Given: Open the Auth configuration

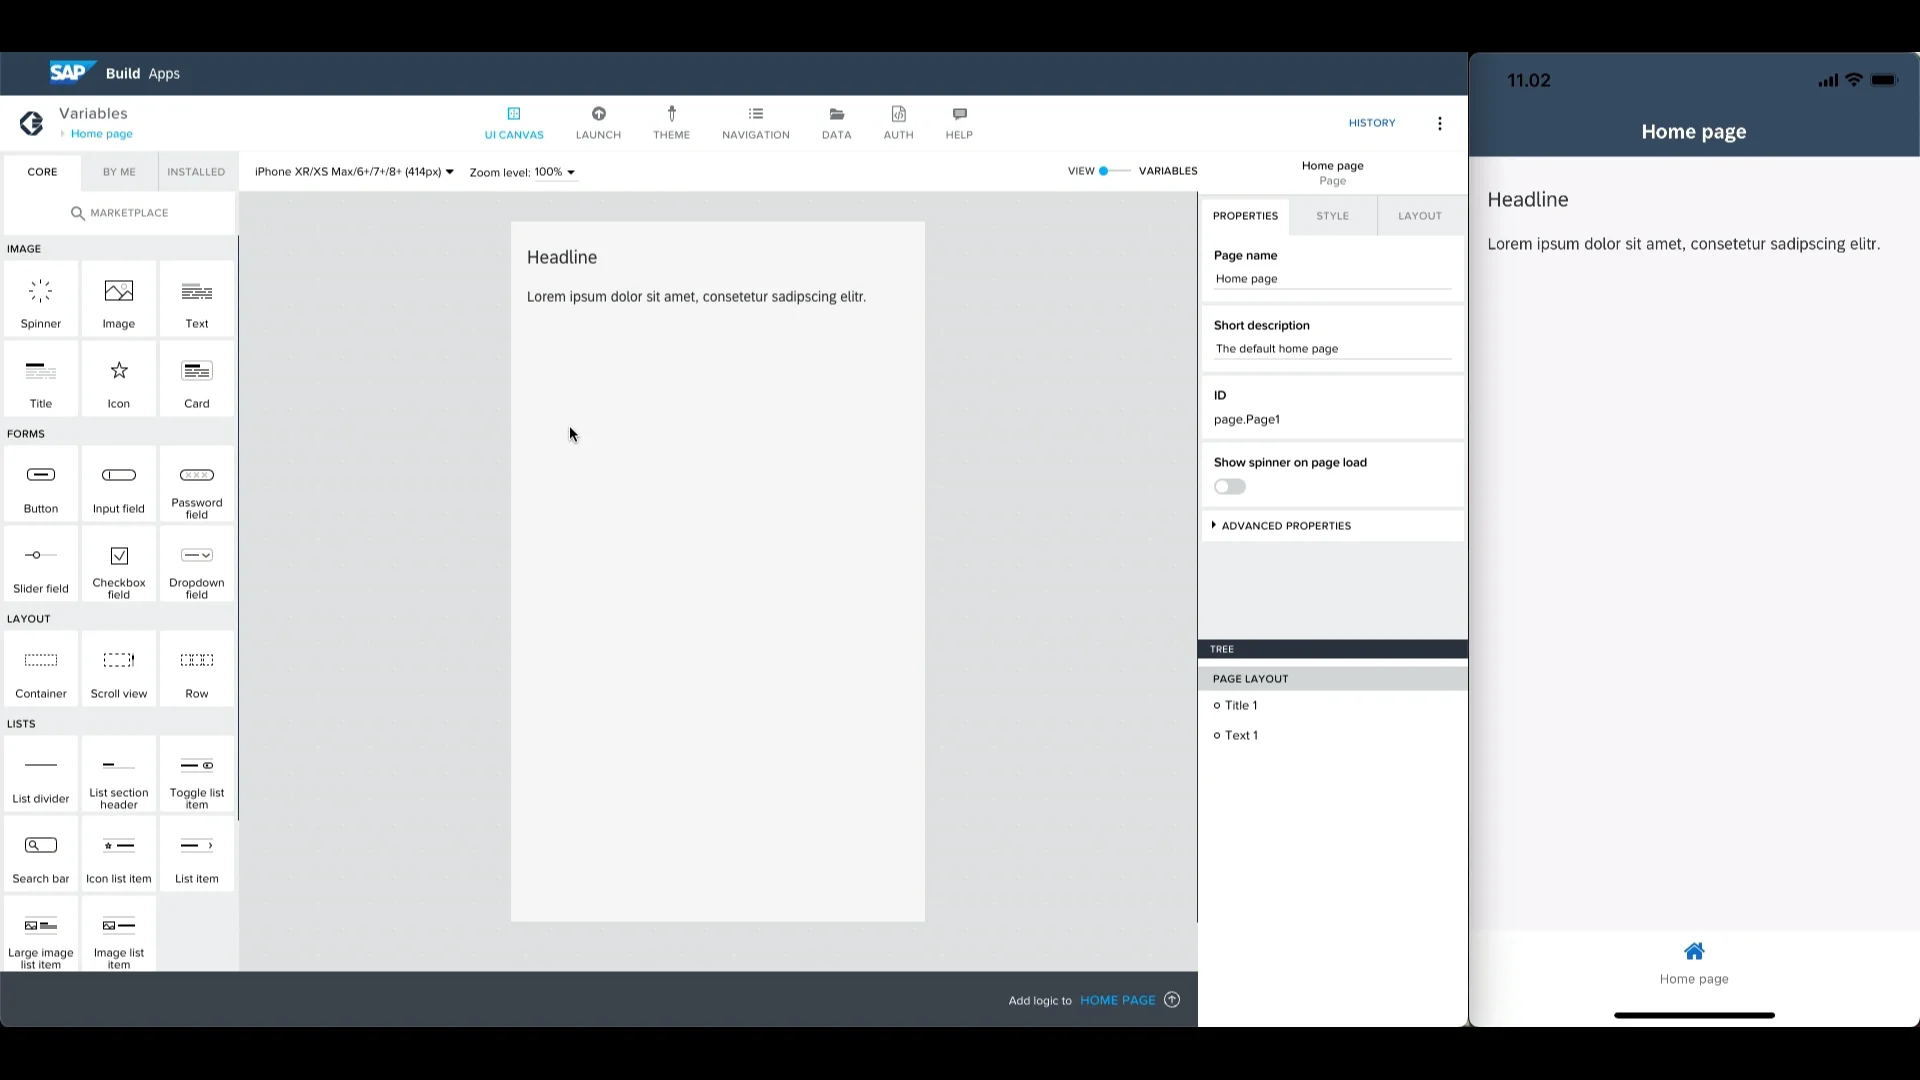Looking at the screenshot, I should point(897,122).
